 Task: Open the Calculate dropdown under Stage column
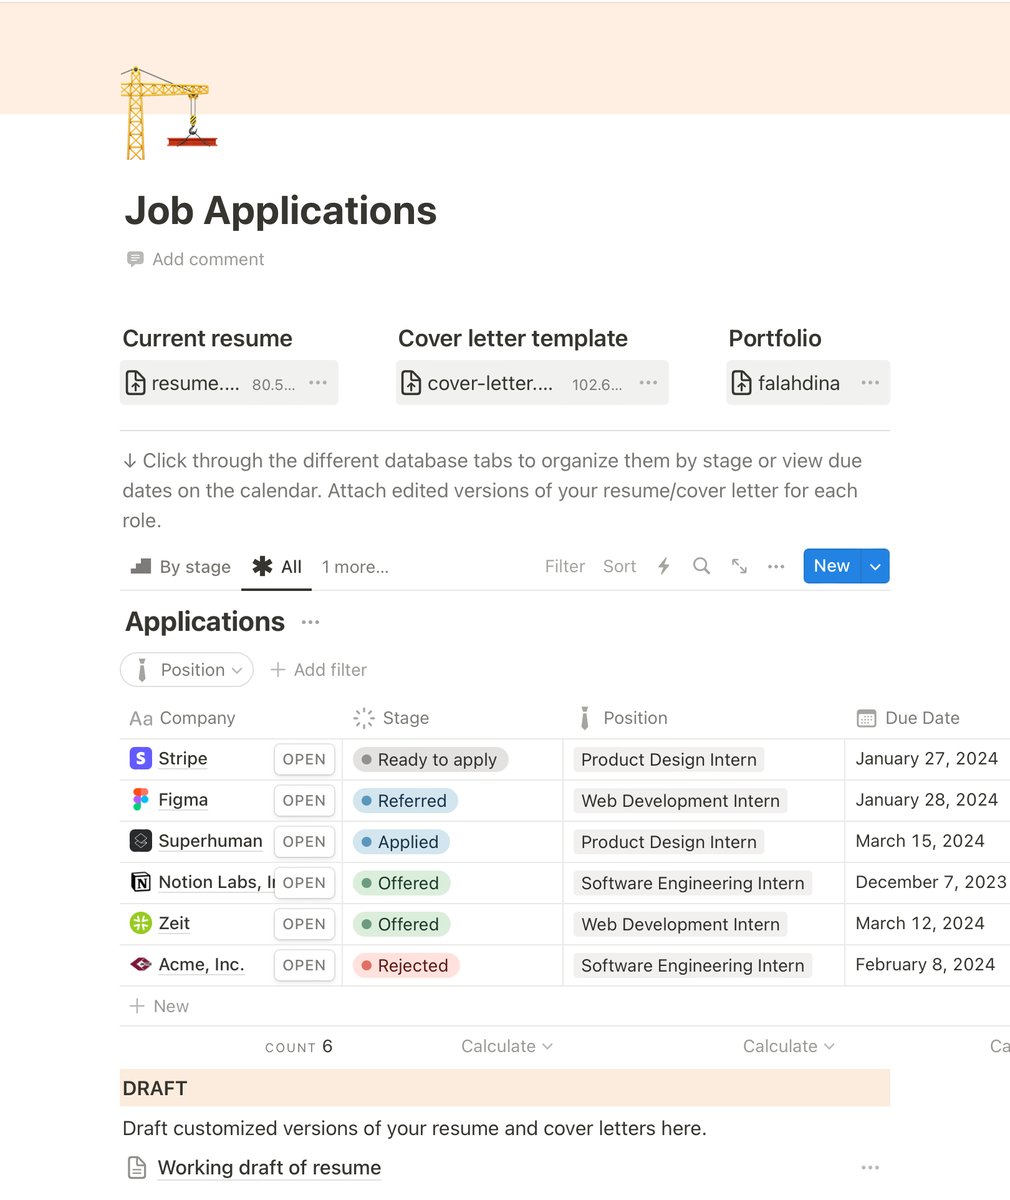[506, 1046]
